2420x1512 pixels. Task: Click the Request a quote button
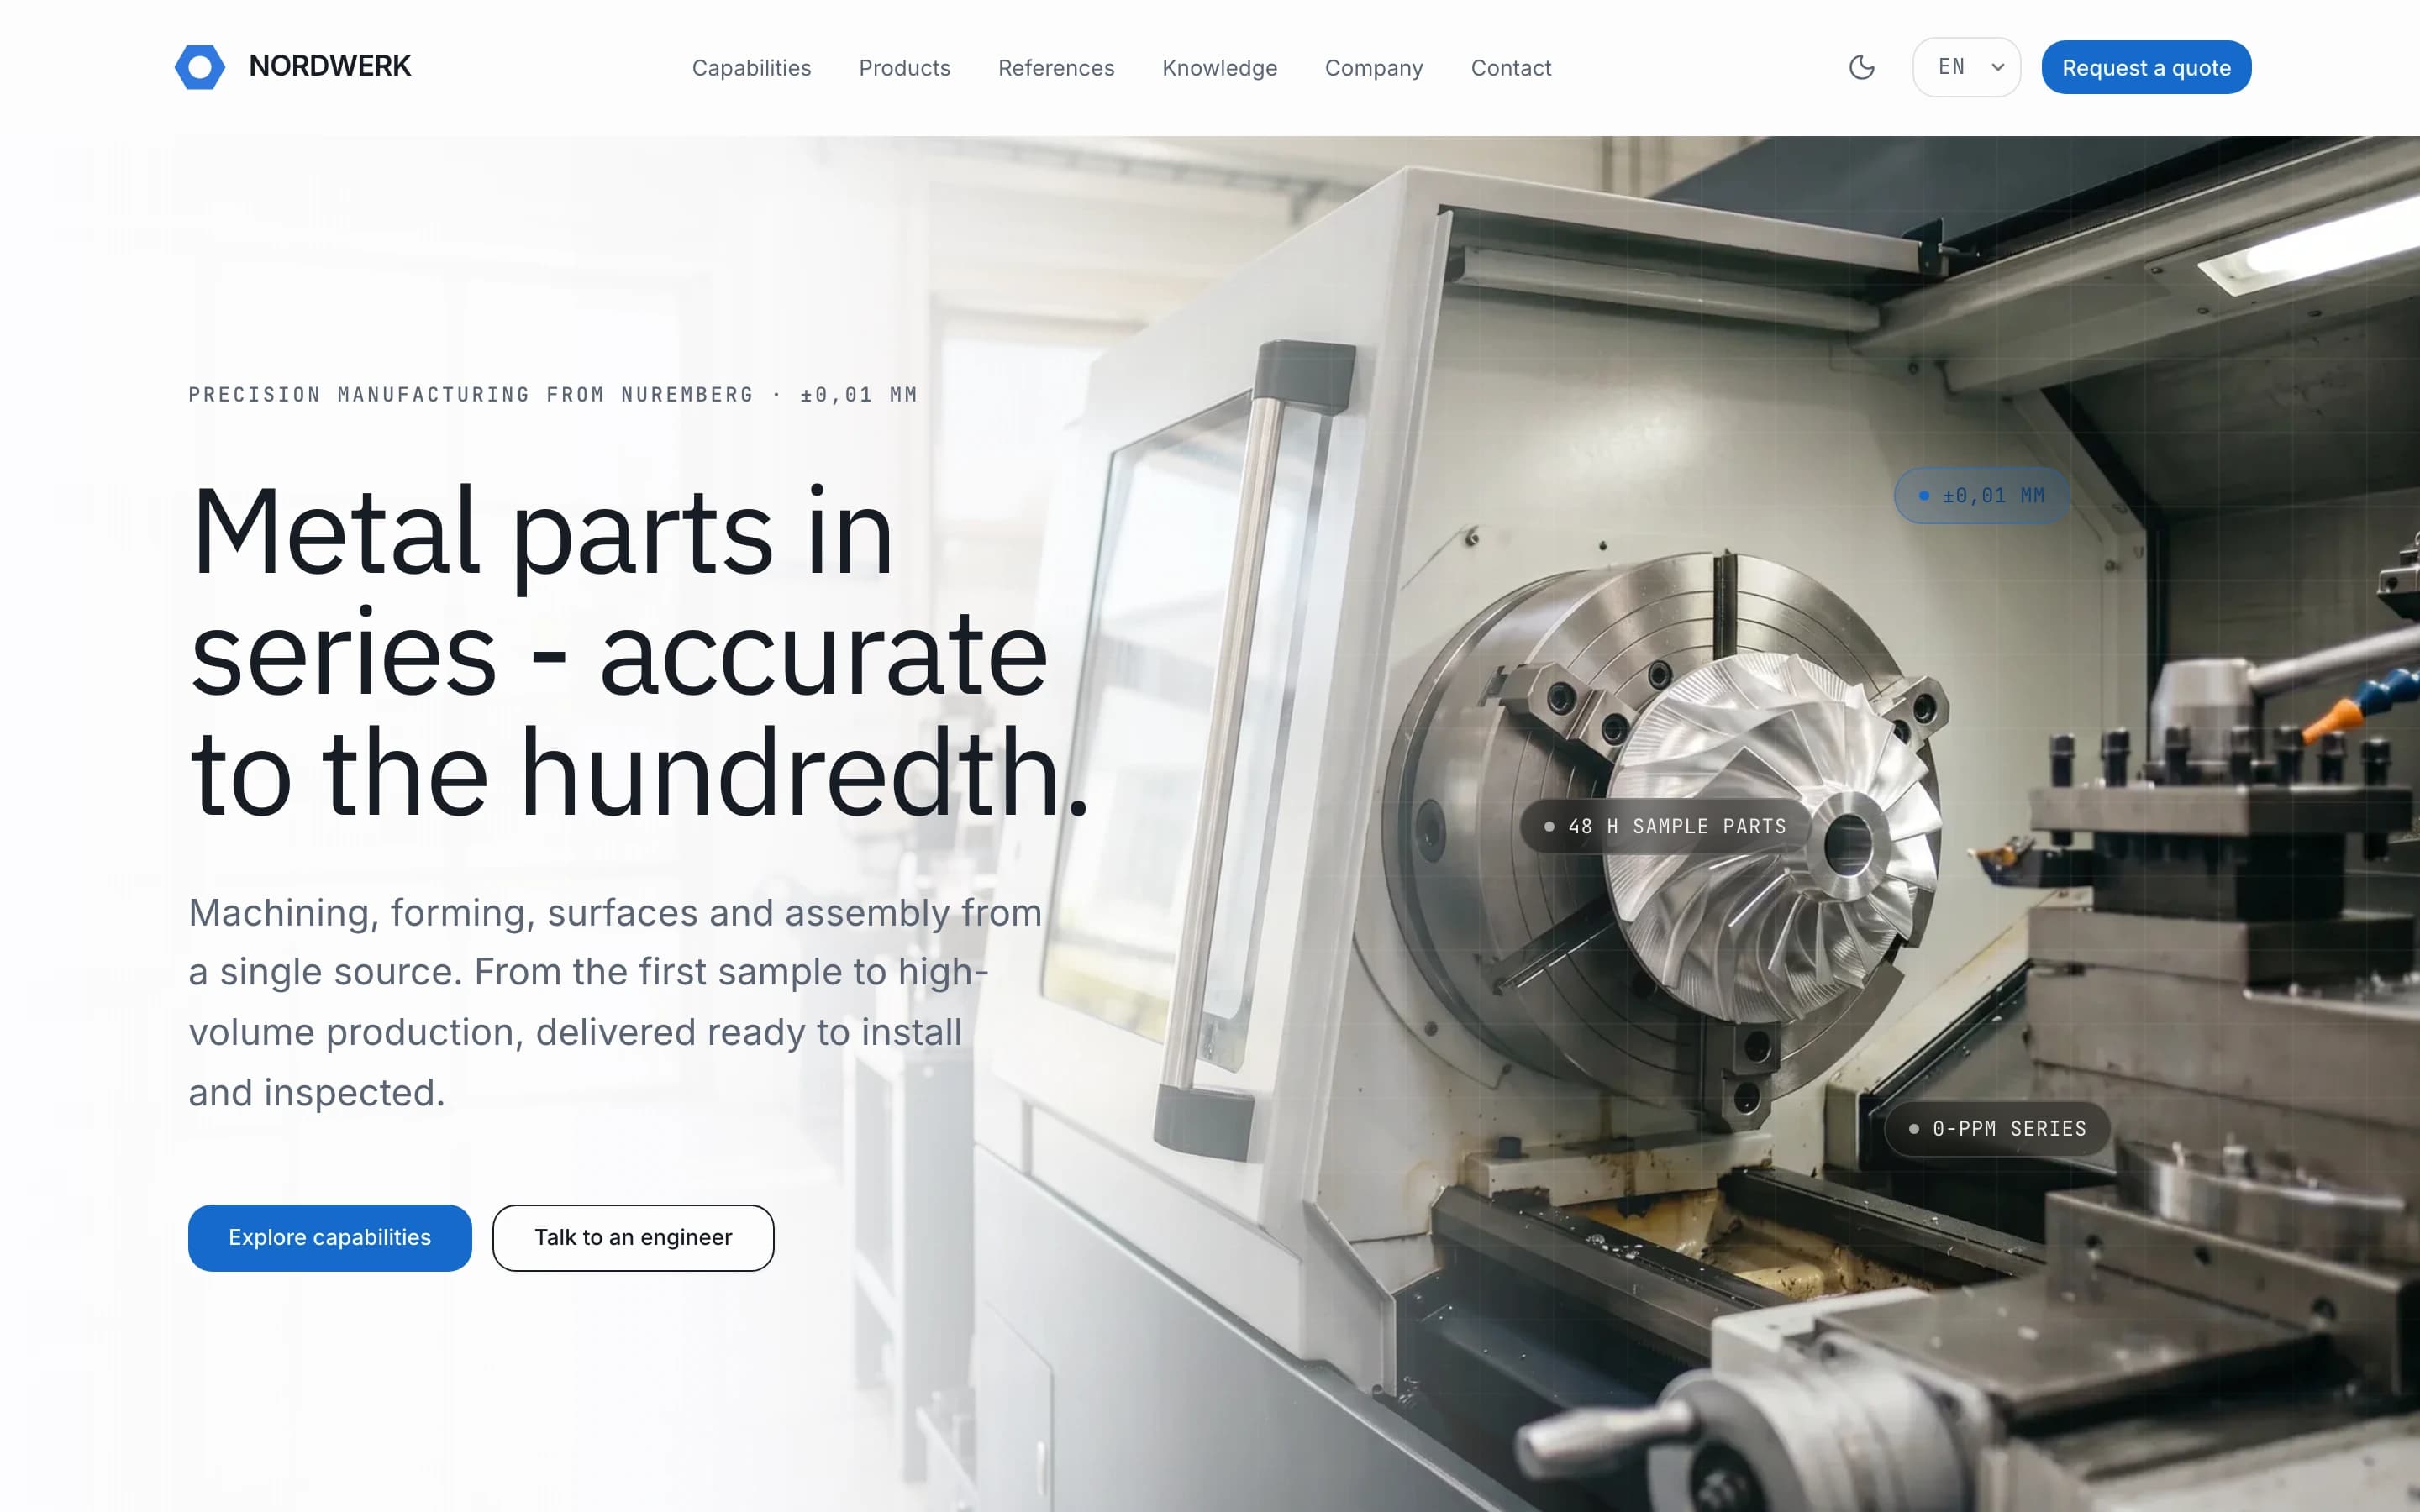(2146, 67)
